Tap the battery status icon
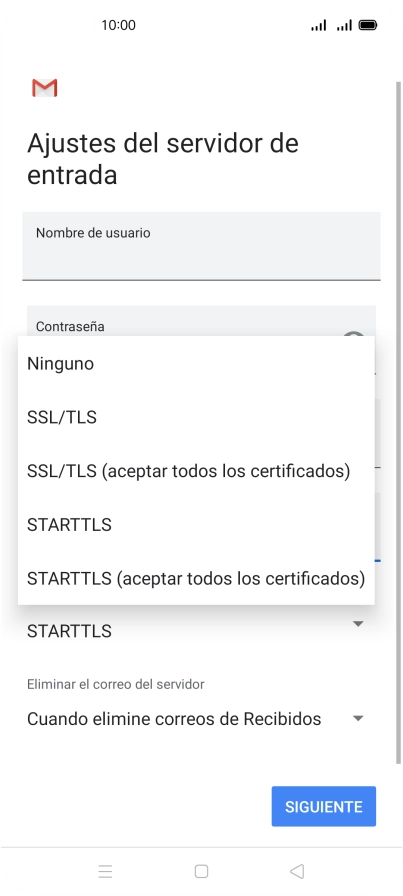The image size is (403, 896). click(x=368, y=25)
